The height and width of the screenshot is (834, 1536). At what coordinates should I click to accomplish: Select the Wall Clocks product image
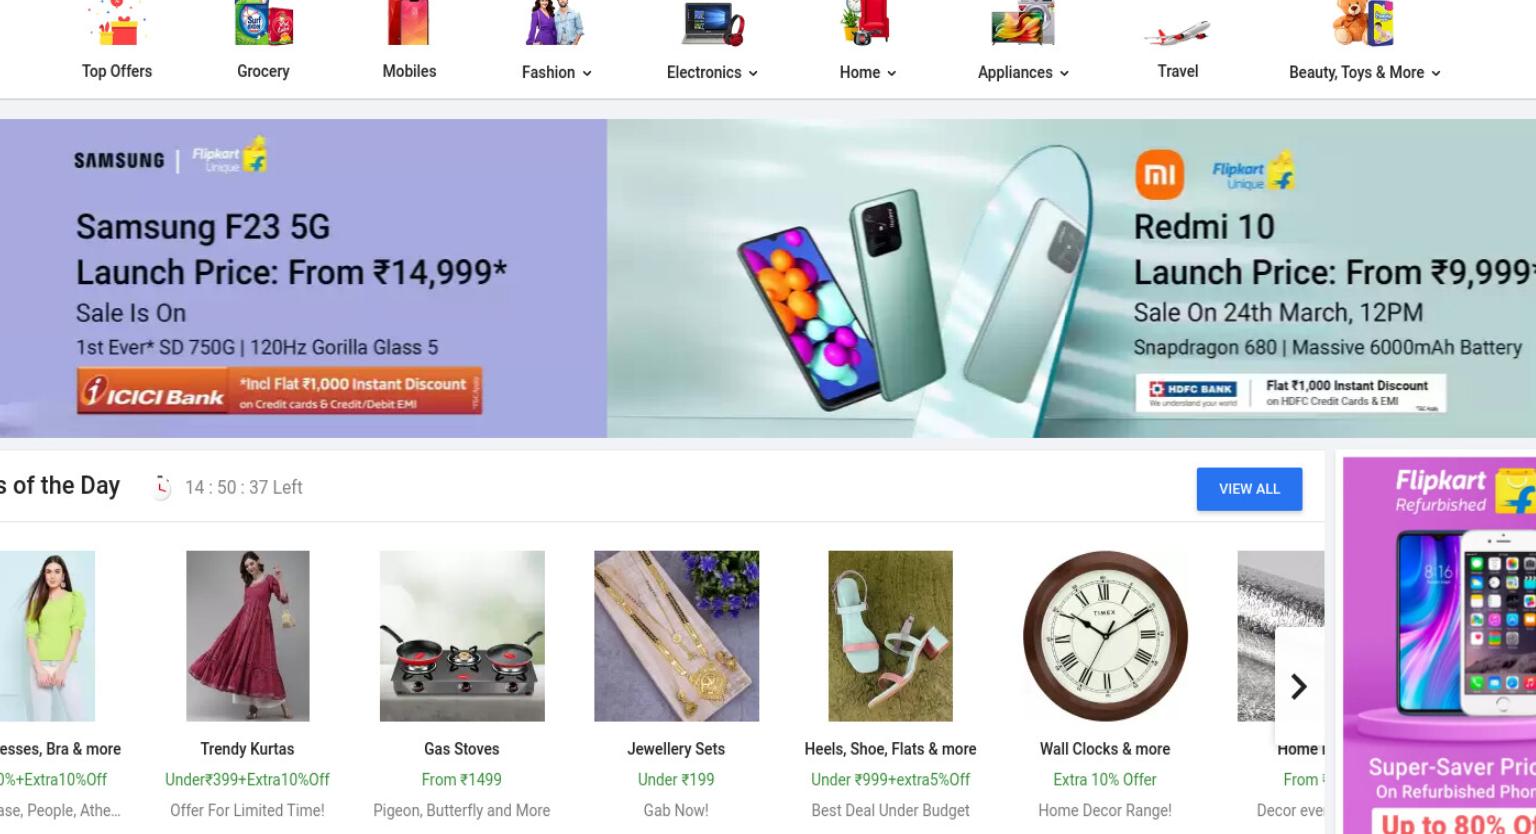[x=1105, y=636]
